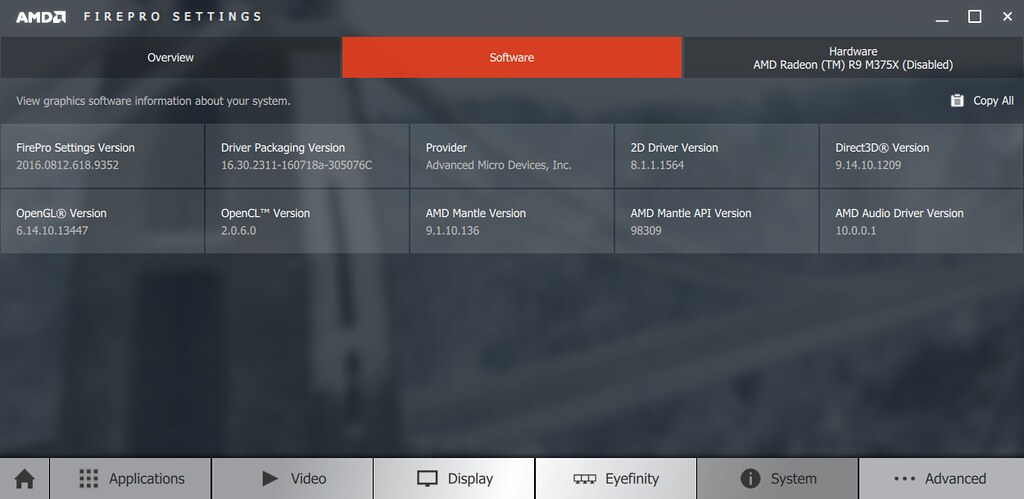Open the Video section label

click(308, 479)
